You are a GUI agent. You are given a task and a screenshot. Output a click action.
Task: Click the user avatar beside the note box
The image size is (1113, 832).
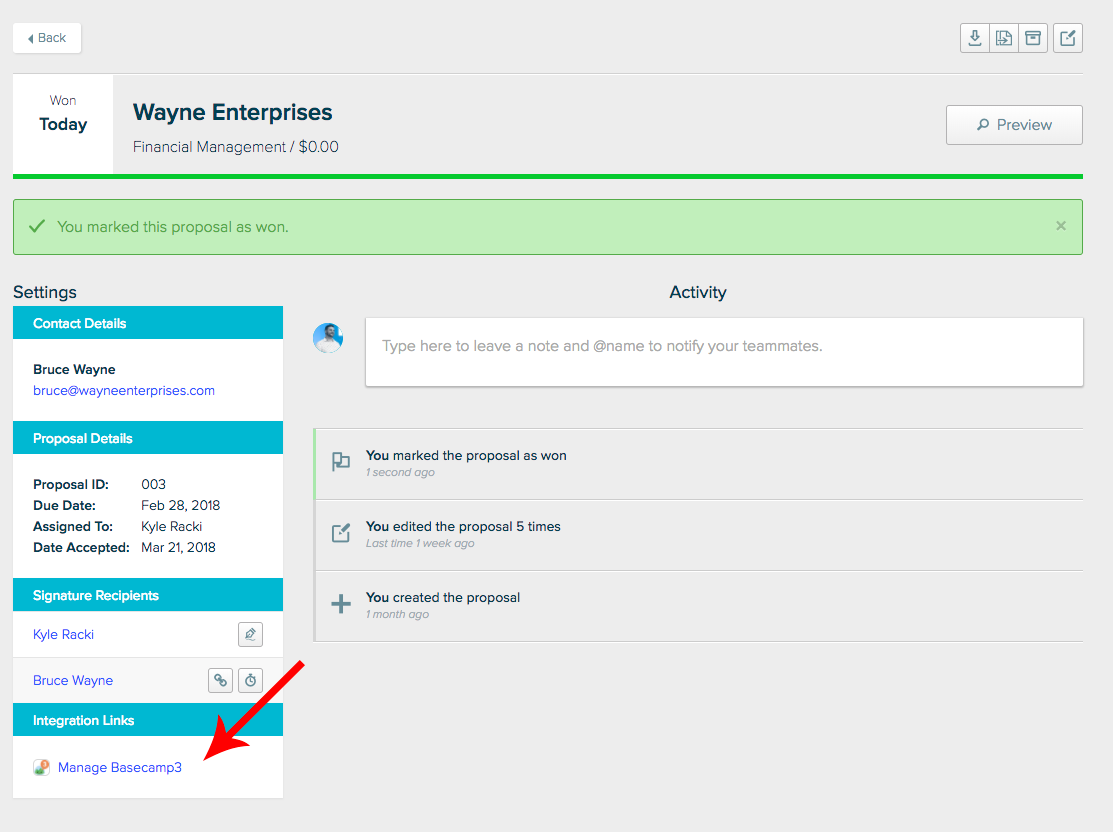click(328, 338)
